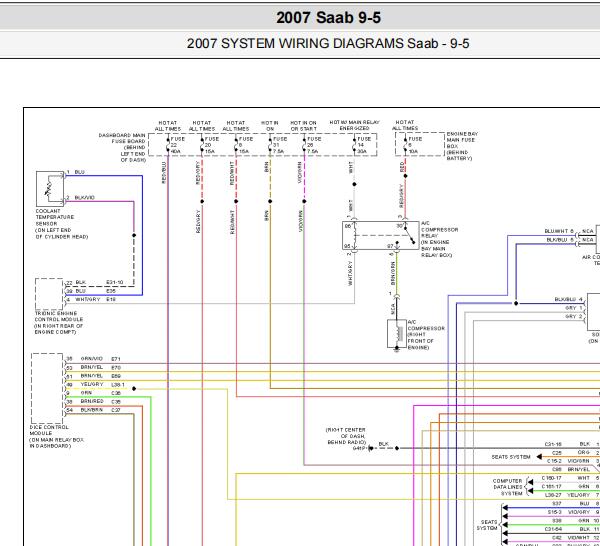Click the A/C compressor relay box symbol
Image resolution: width=600 pixels, height=546 pixels.
click(x=380, y=235)
